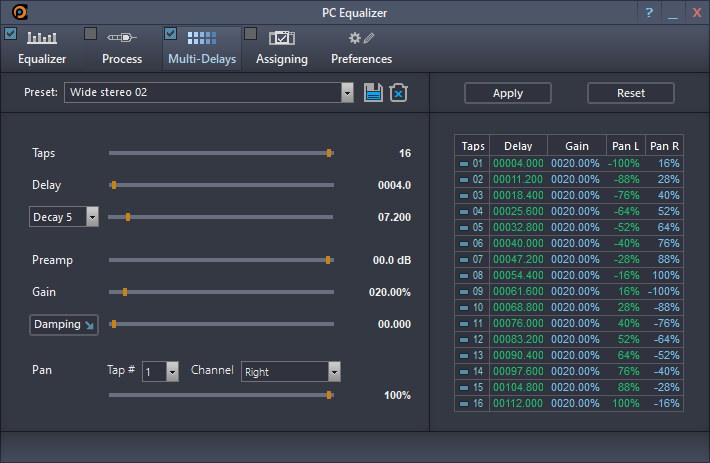The image size is (710, 463).
Task: Click the tap 08 row marker icon
Action: (x=464, y=276)
